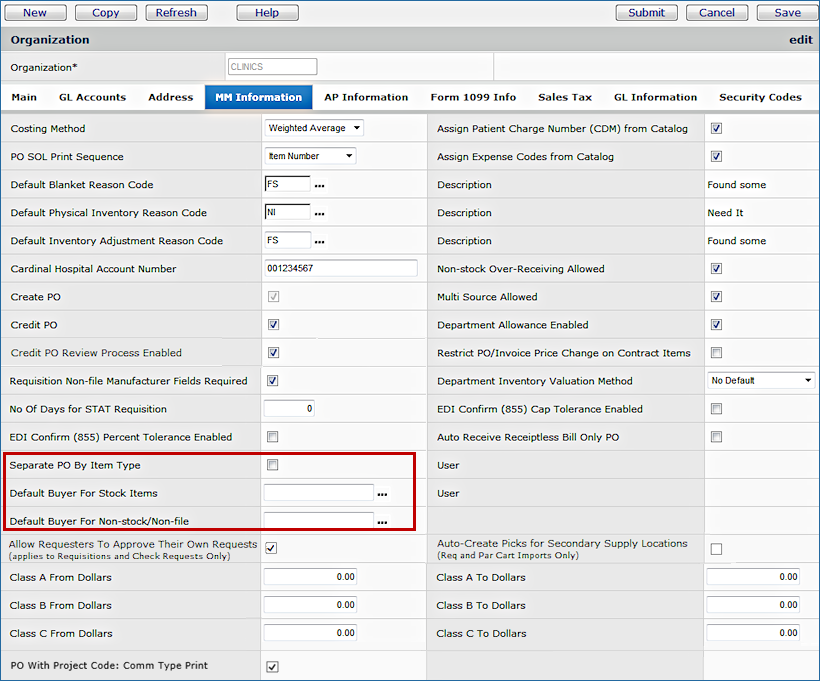Open Department Inventory Valuation Method dropdown
The height and width of the screenshot is (681, 820).
[x=761, y=381]
